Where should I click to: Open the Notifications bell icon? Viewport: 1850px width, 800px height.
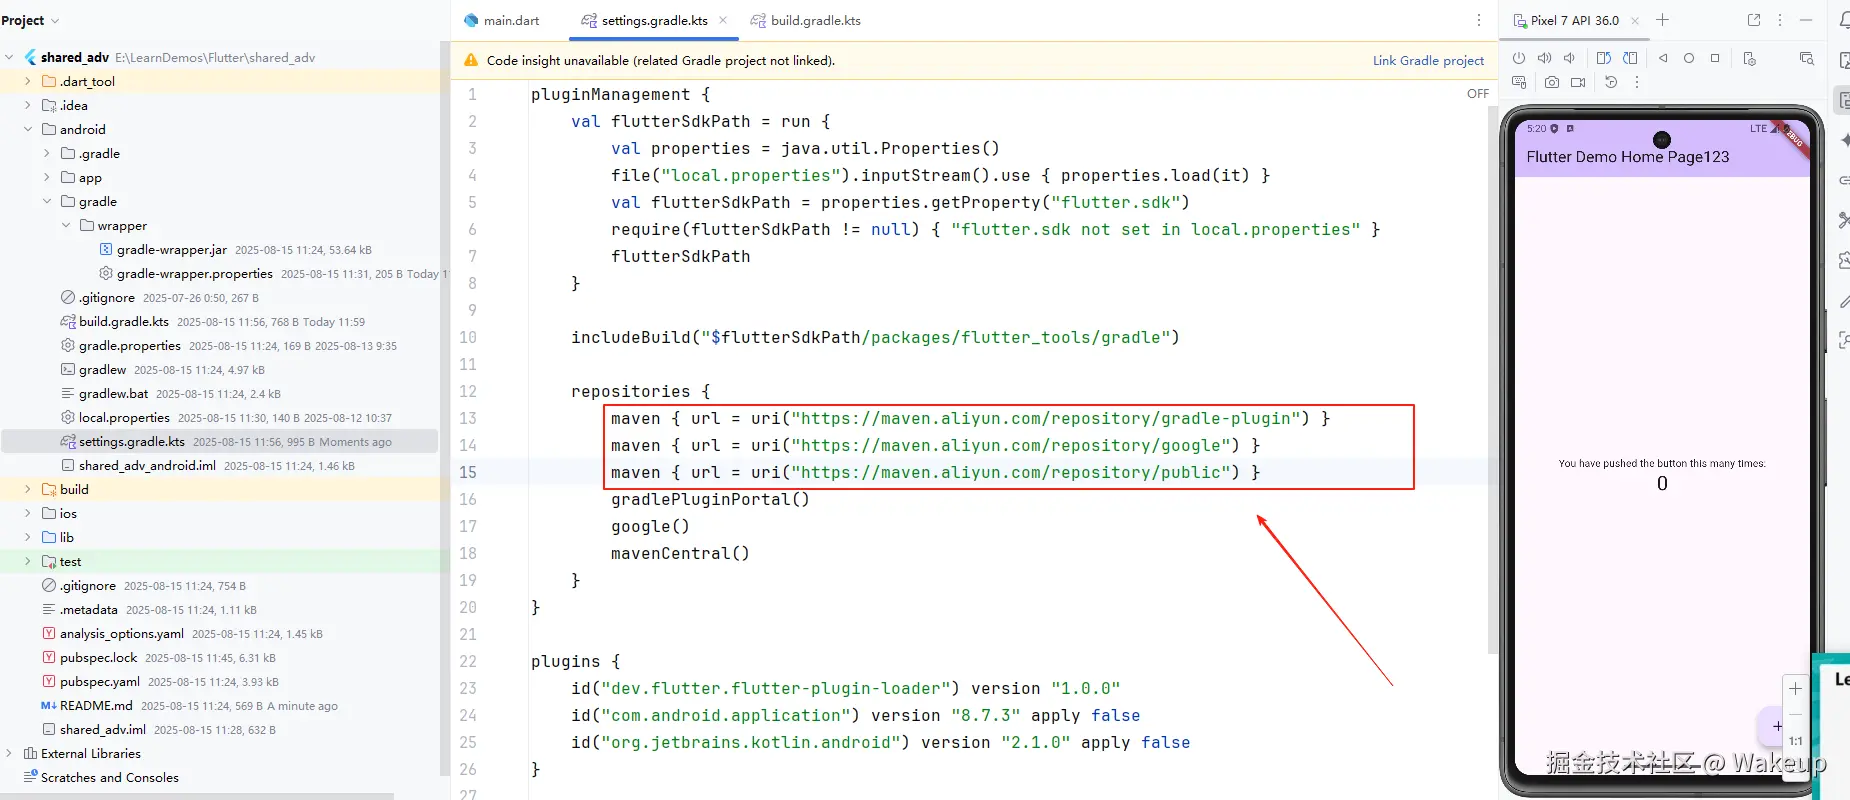click(1843, 20)
